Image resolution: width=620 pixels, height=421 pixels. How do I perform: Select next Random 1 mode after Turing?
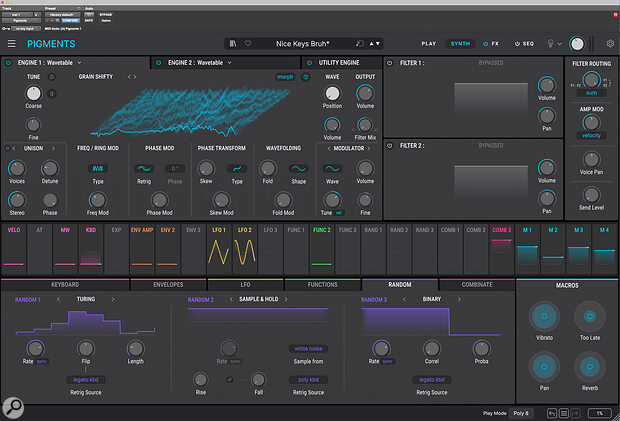click(x=113, y=299)
